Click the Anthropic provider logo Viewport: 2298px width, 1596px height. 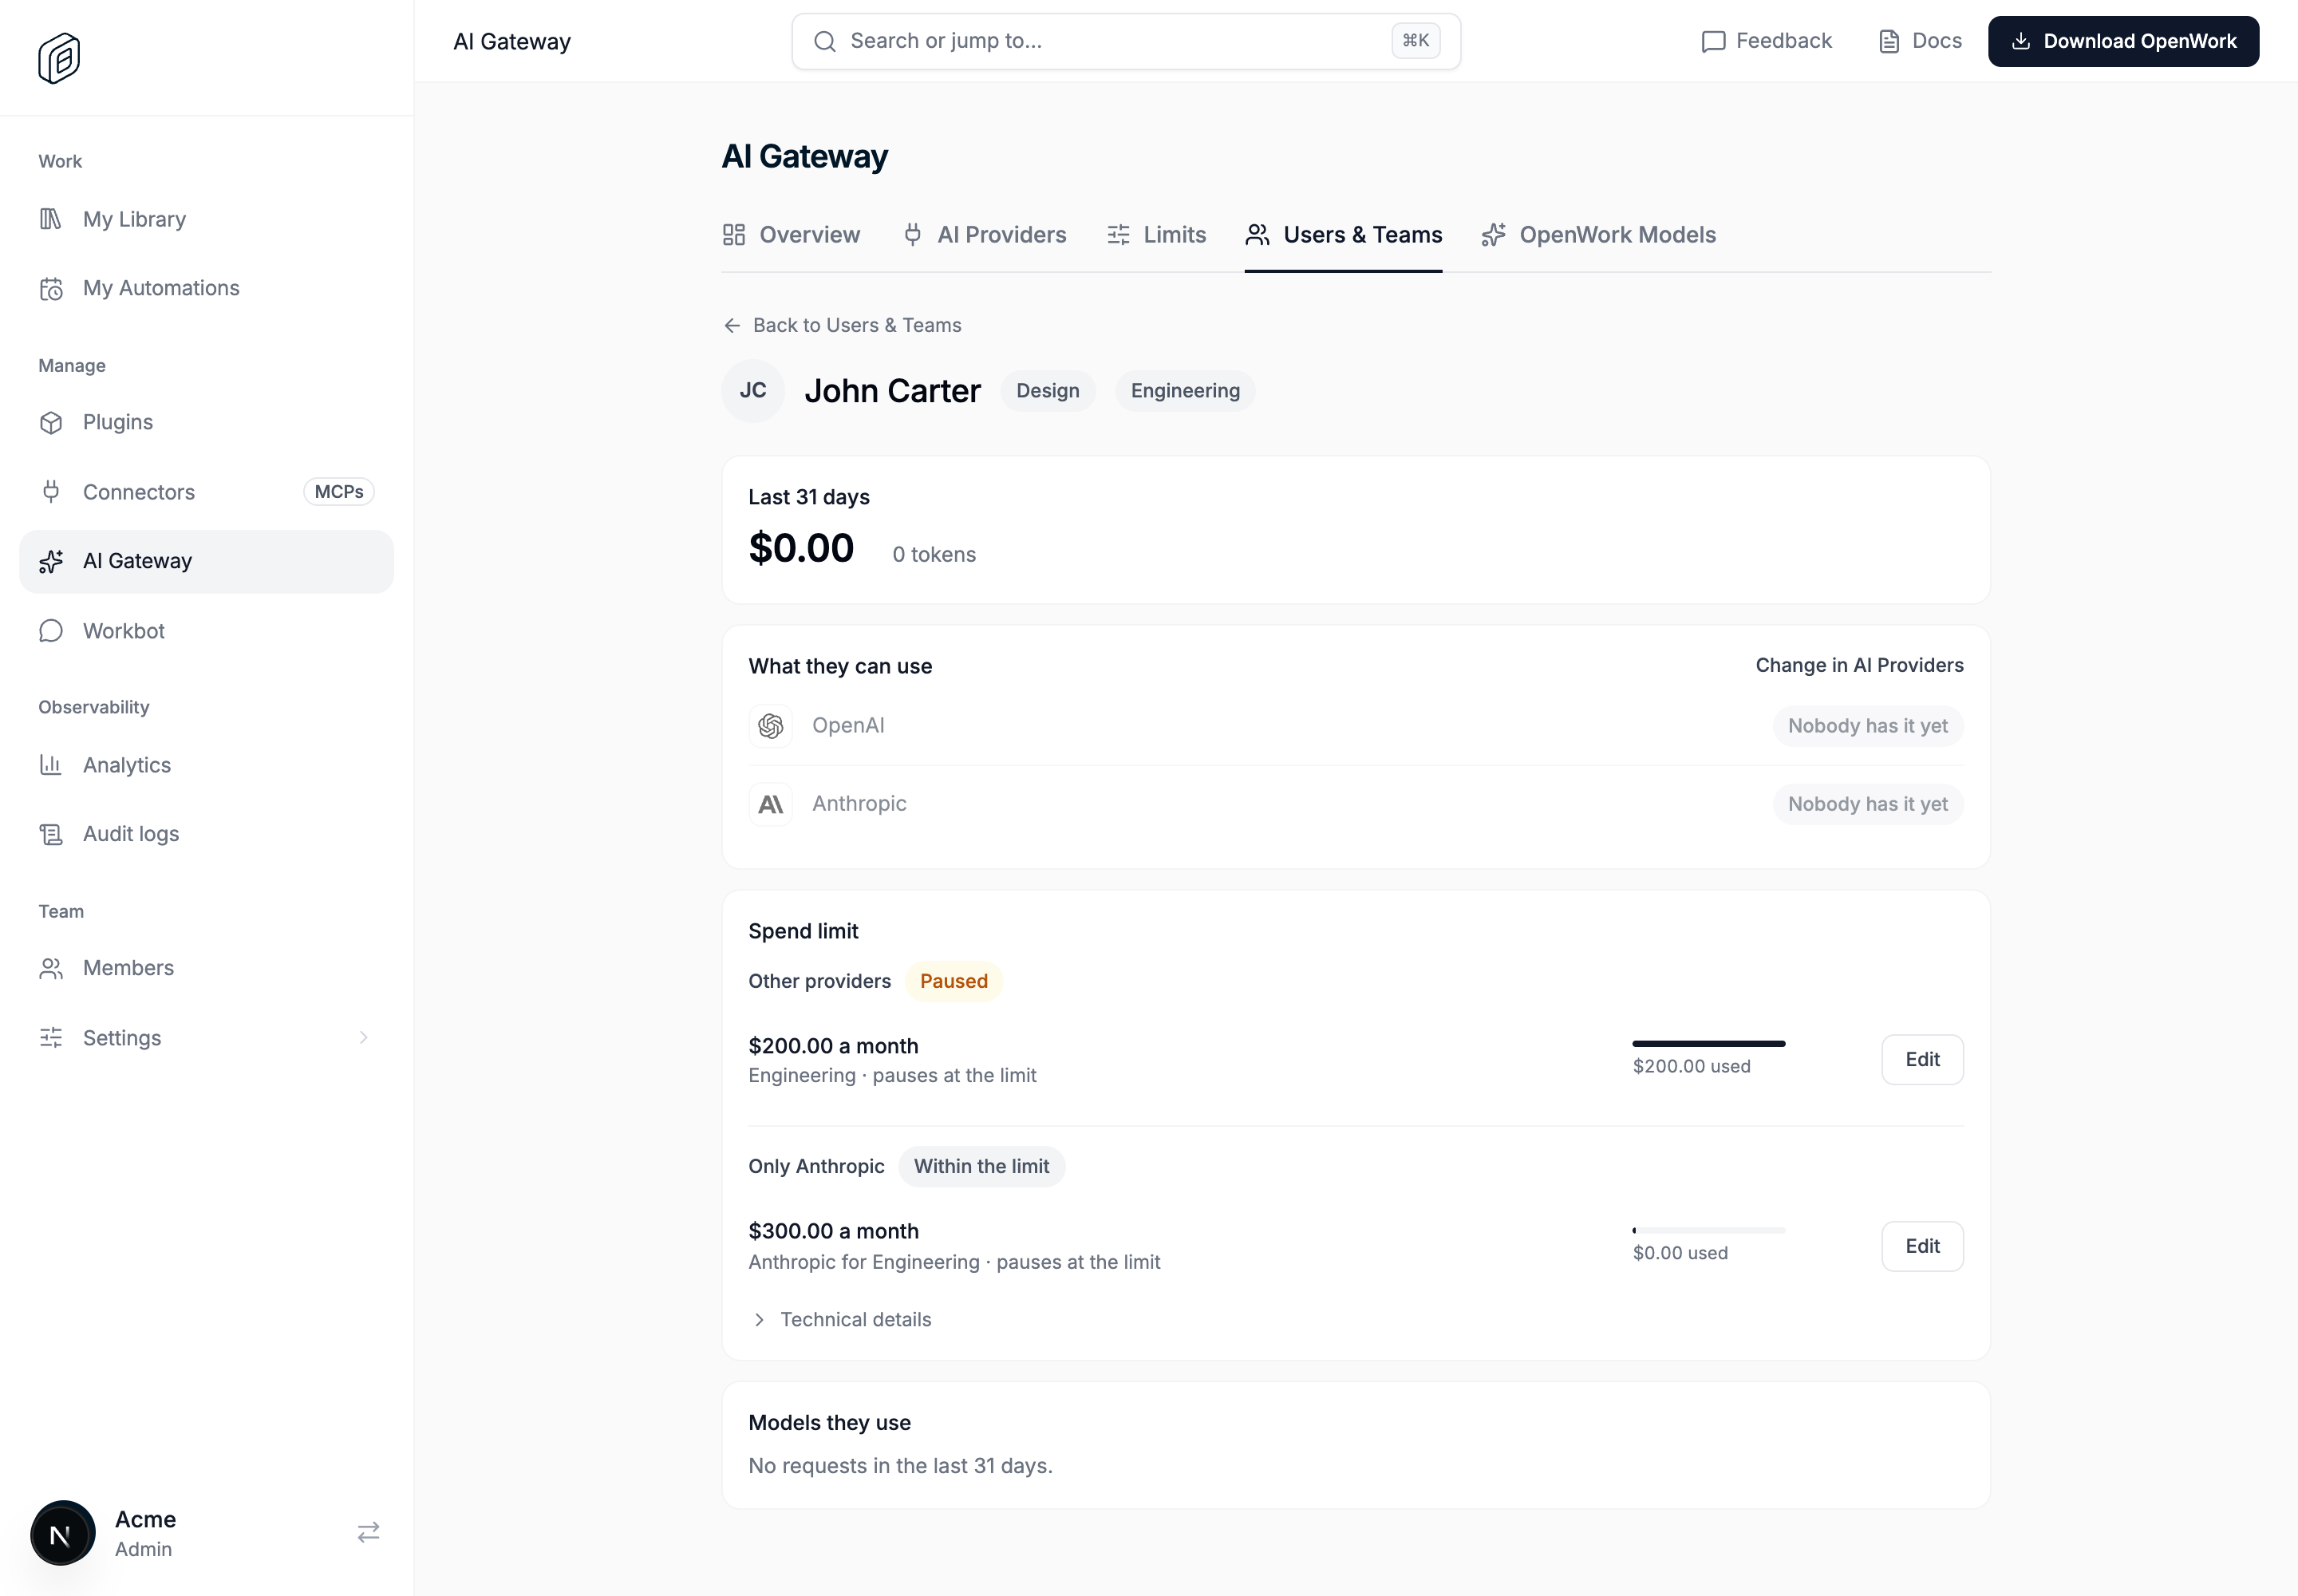point(771,804)
